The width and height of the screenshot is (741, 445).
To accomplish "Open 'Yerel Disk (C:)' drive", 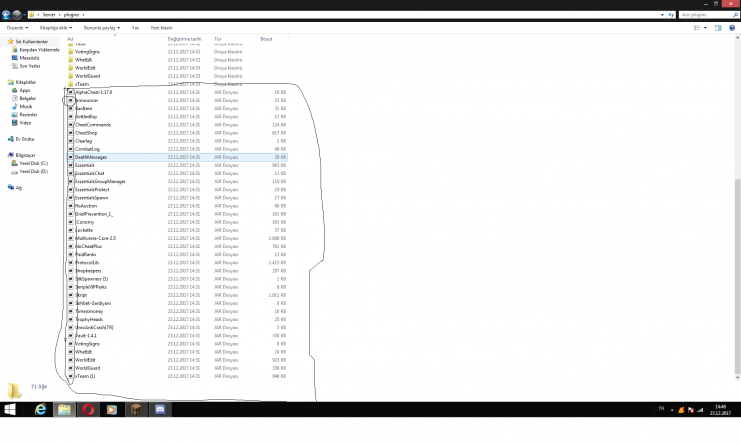I will point(34,163).
